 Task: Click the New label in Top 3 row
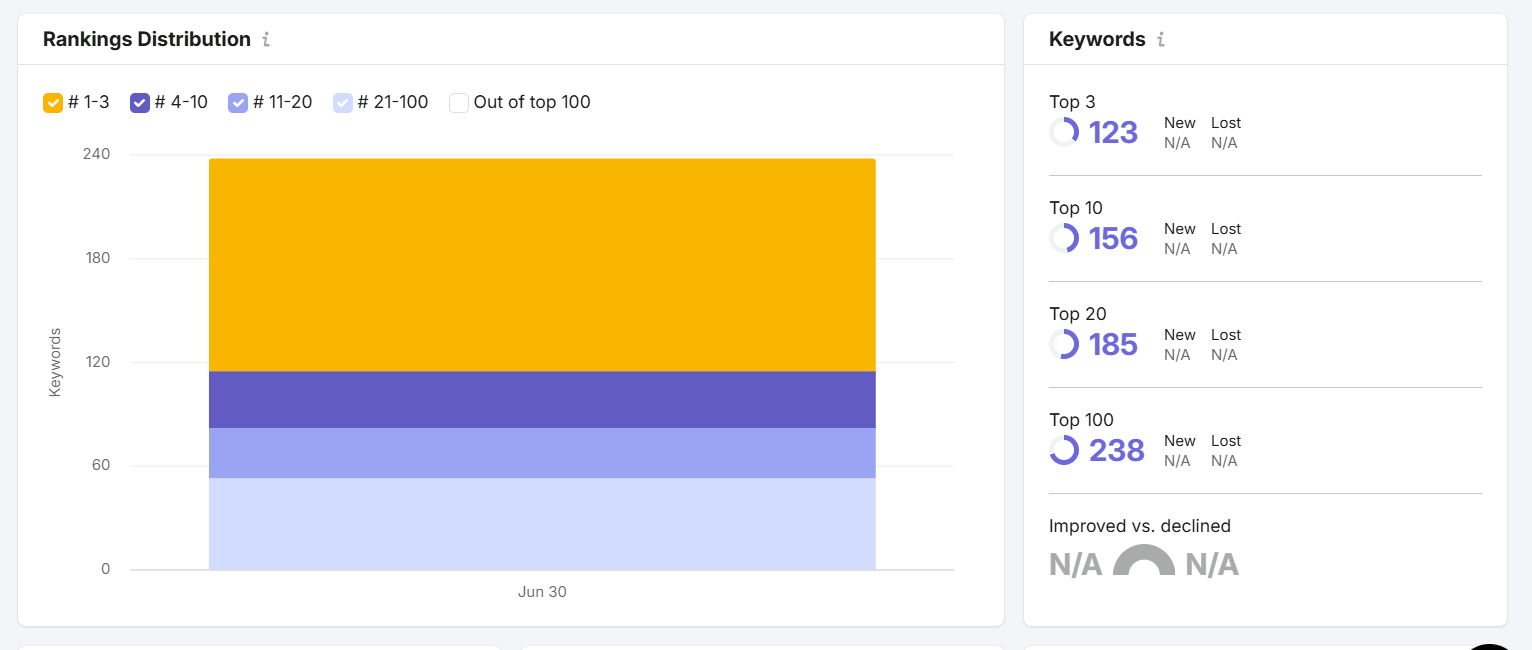pos(1180,123)
